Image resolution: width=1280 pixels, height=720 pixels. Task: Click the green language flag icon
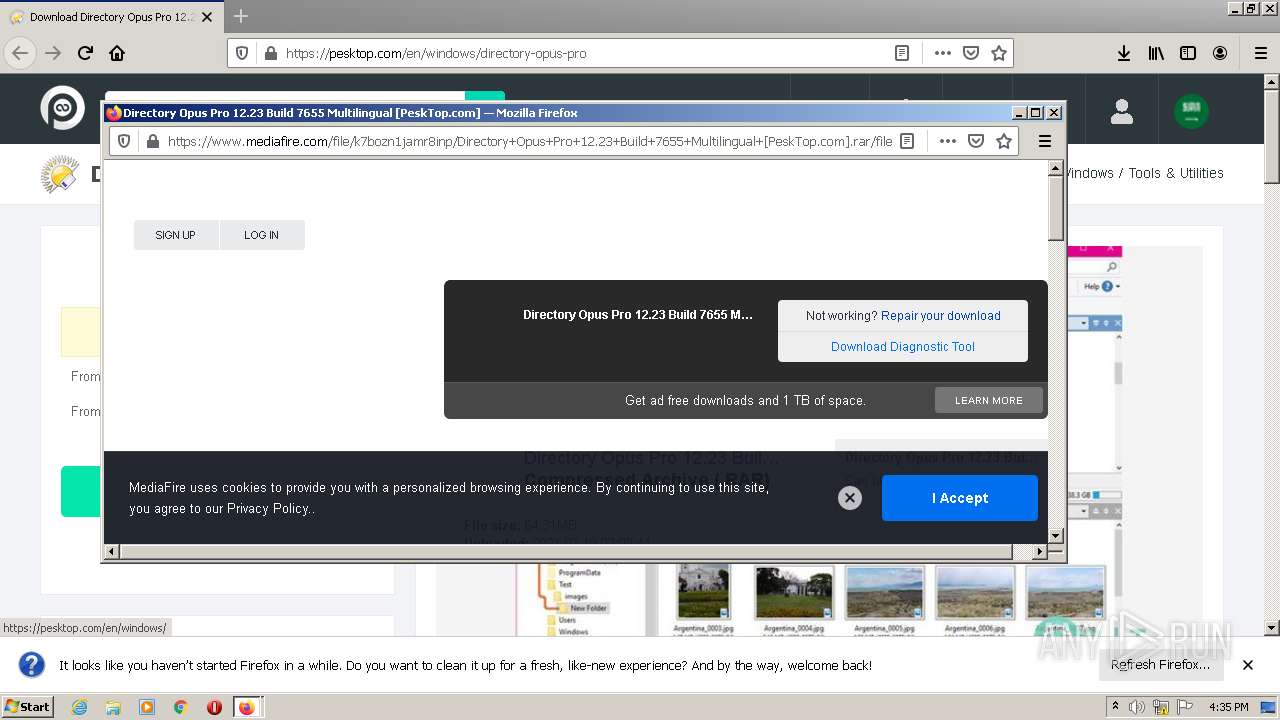1191,111
